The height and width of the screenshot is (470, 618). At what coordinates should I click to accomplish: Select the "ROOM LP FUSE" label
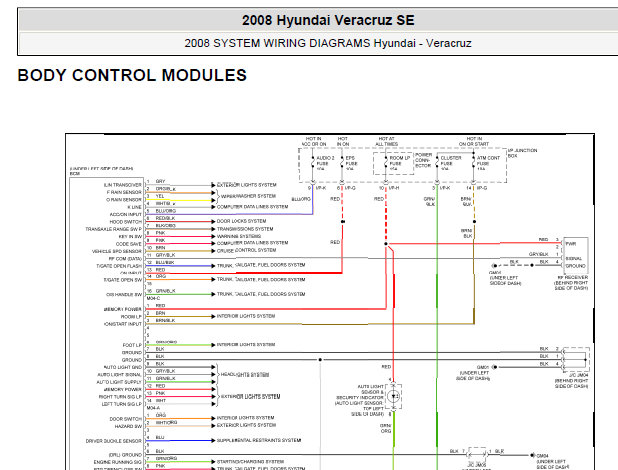click(x=399, y=163)
